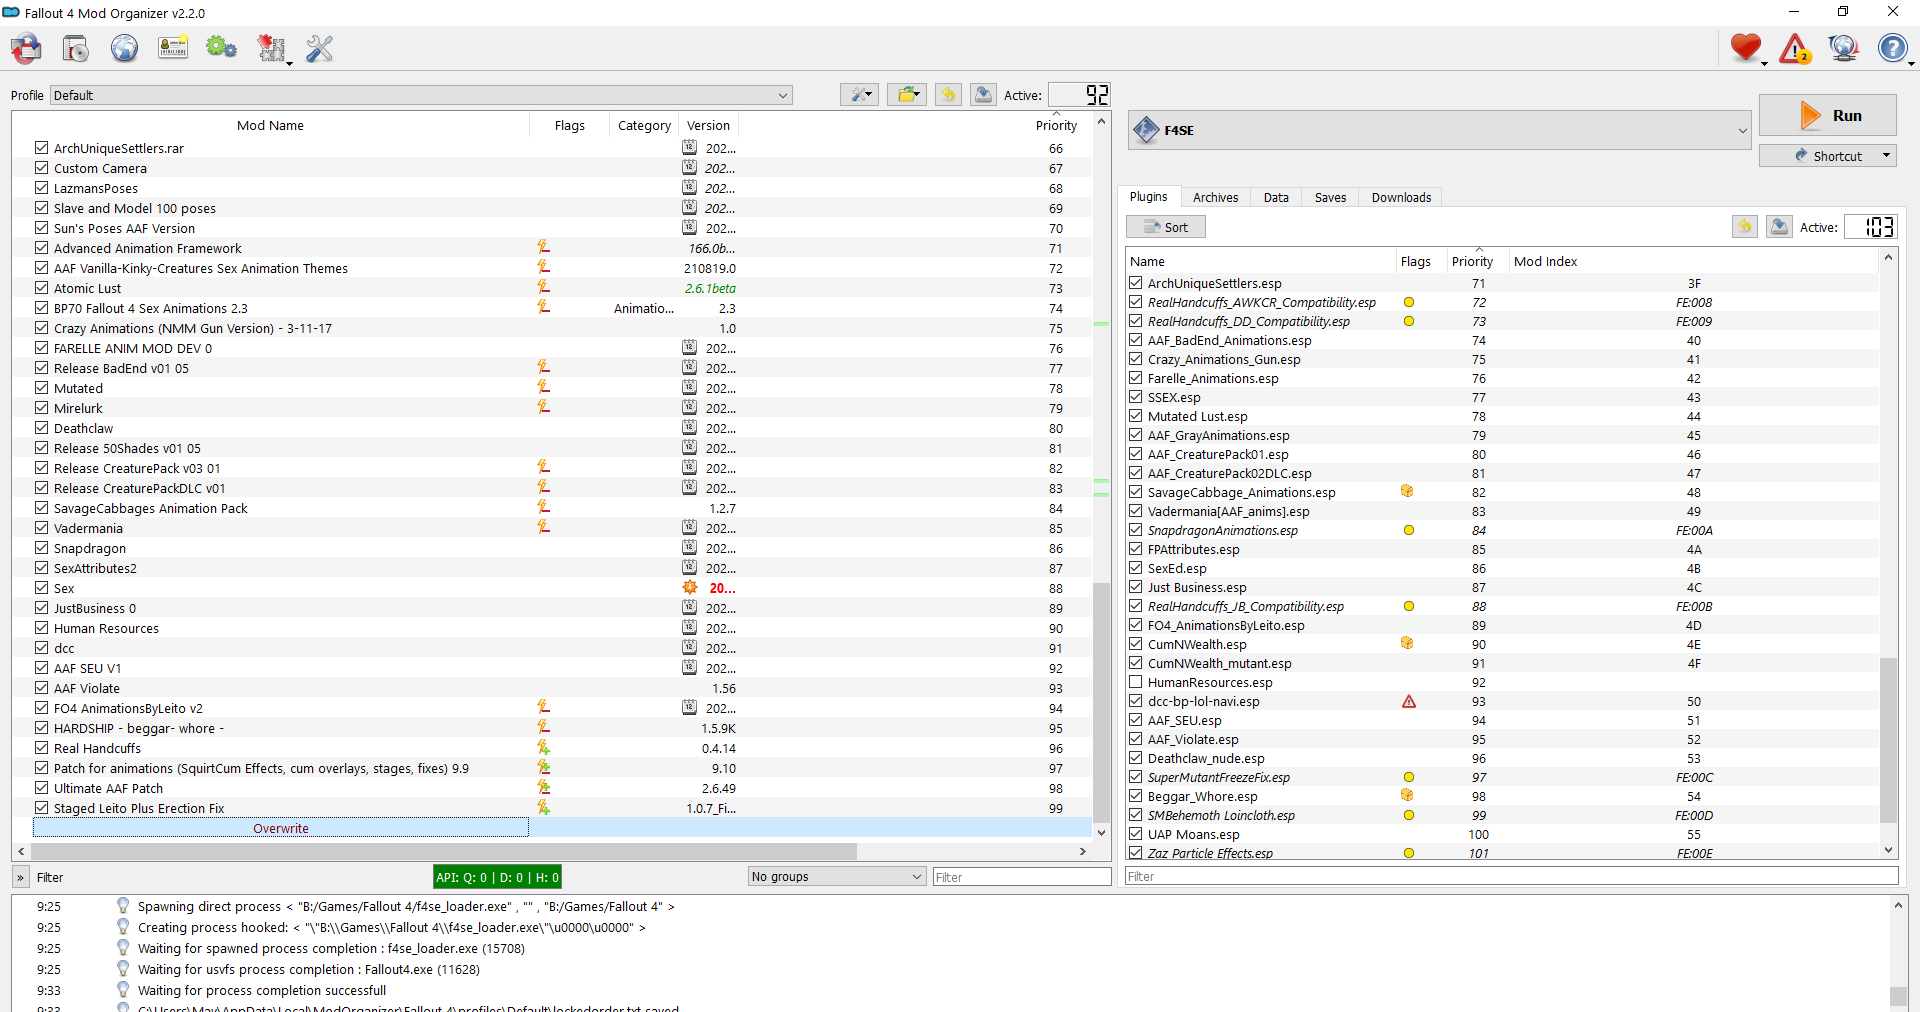Sort plugins by the Mod Index column header
1920x1012 pixels.
tap(1545, 261)
